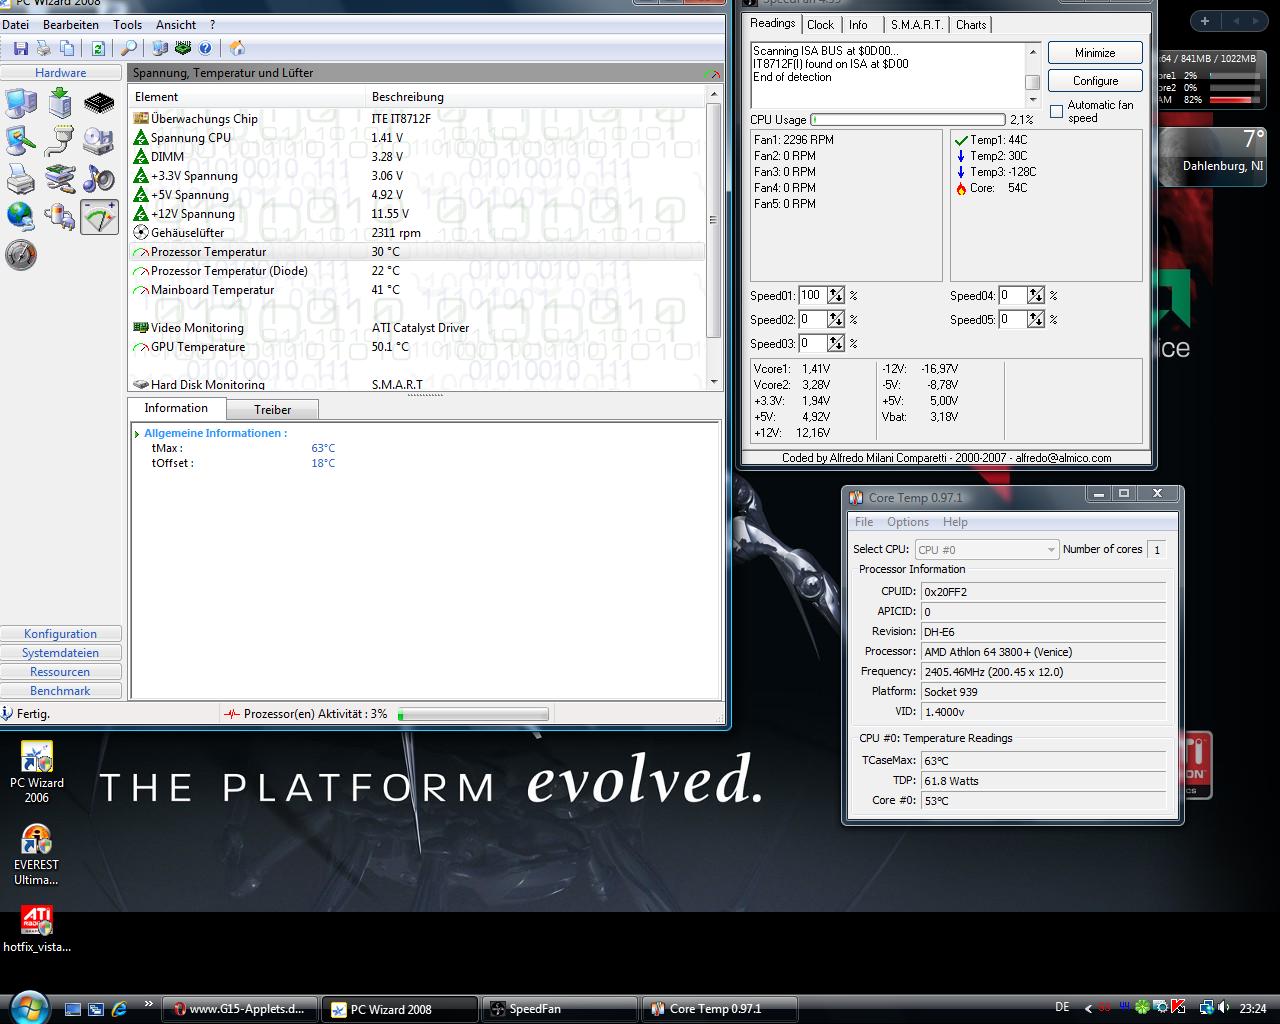Open the System summary computer icon
The image size is (1280, 1024).
pyautogui.click(x=21, y=103)
